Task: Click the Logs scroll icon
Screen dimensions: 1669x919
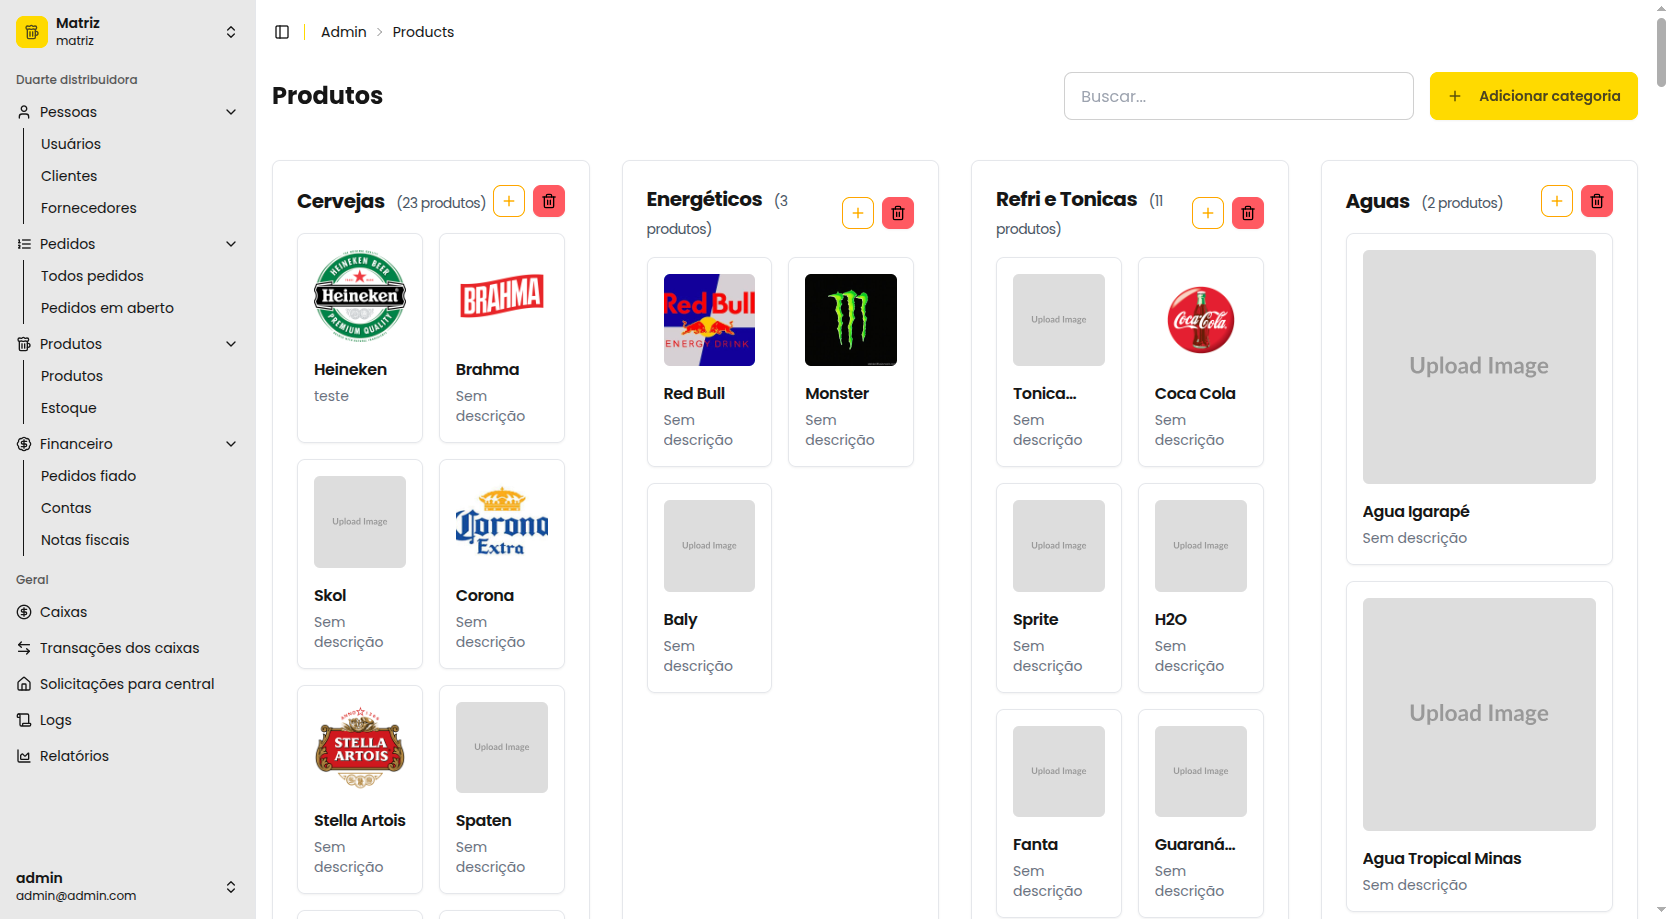Action: [24, 720]
